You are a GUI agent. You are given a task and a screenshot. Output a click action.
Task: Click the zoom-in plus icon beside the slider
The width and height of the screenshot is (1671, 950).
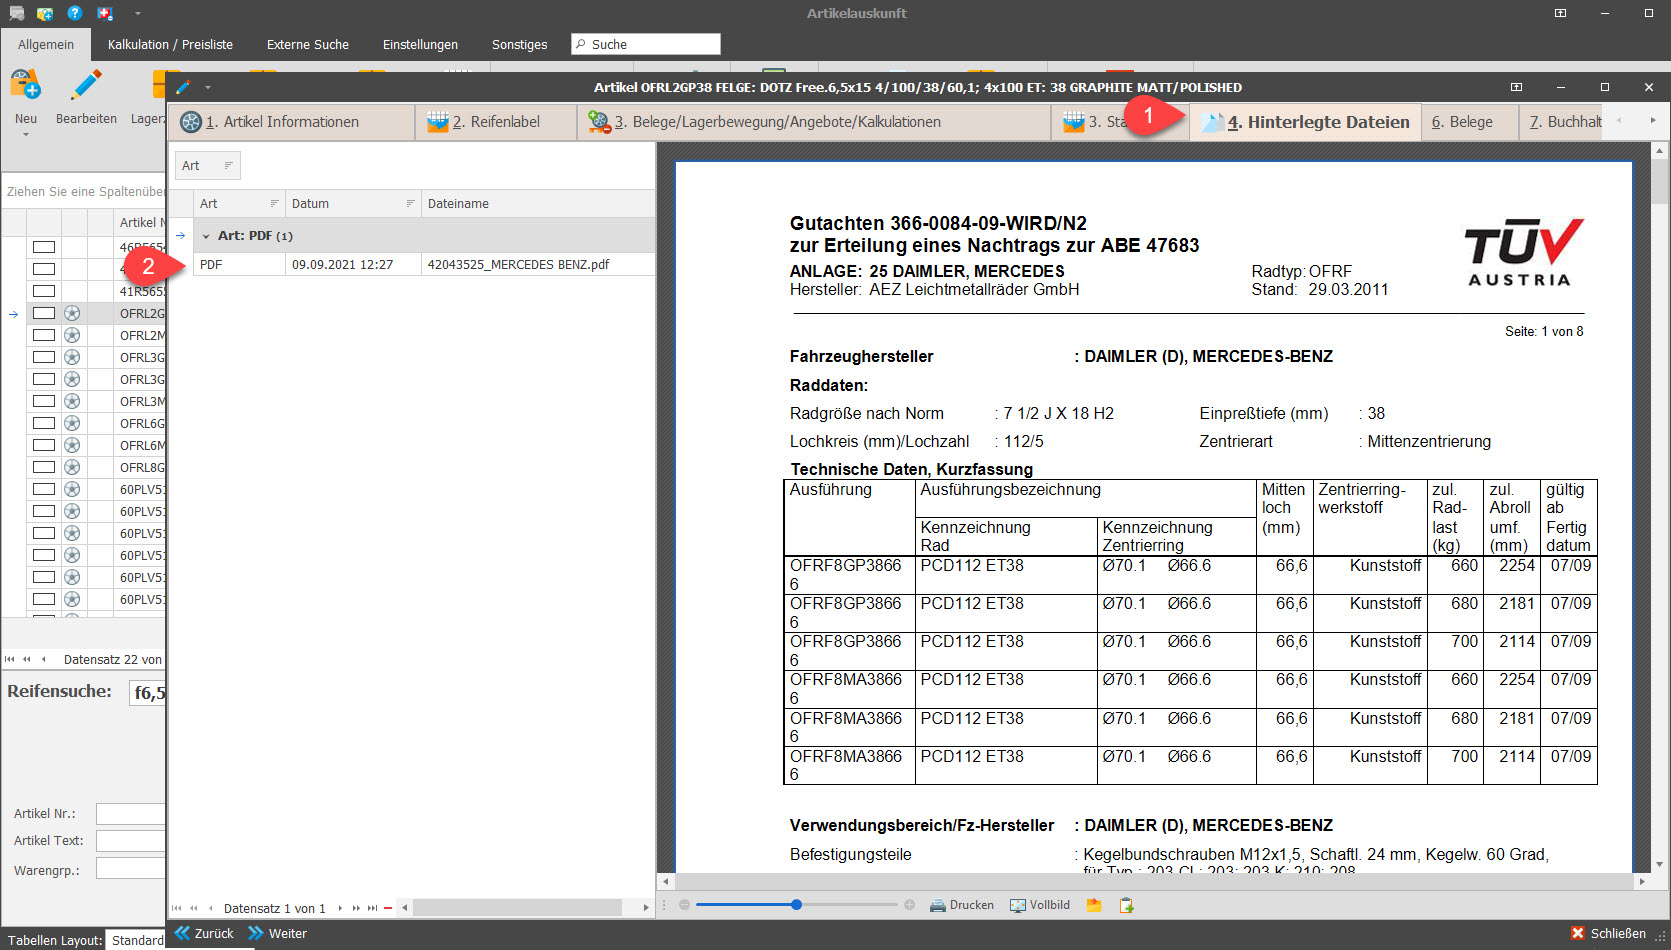pos(909,905)
